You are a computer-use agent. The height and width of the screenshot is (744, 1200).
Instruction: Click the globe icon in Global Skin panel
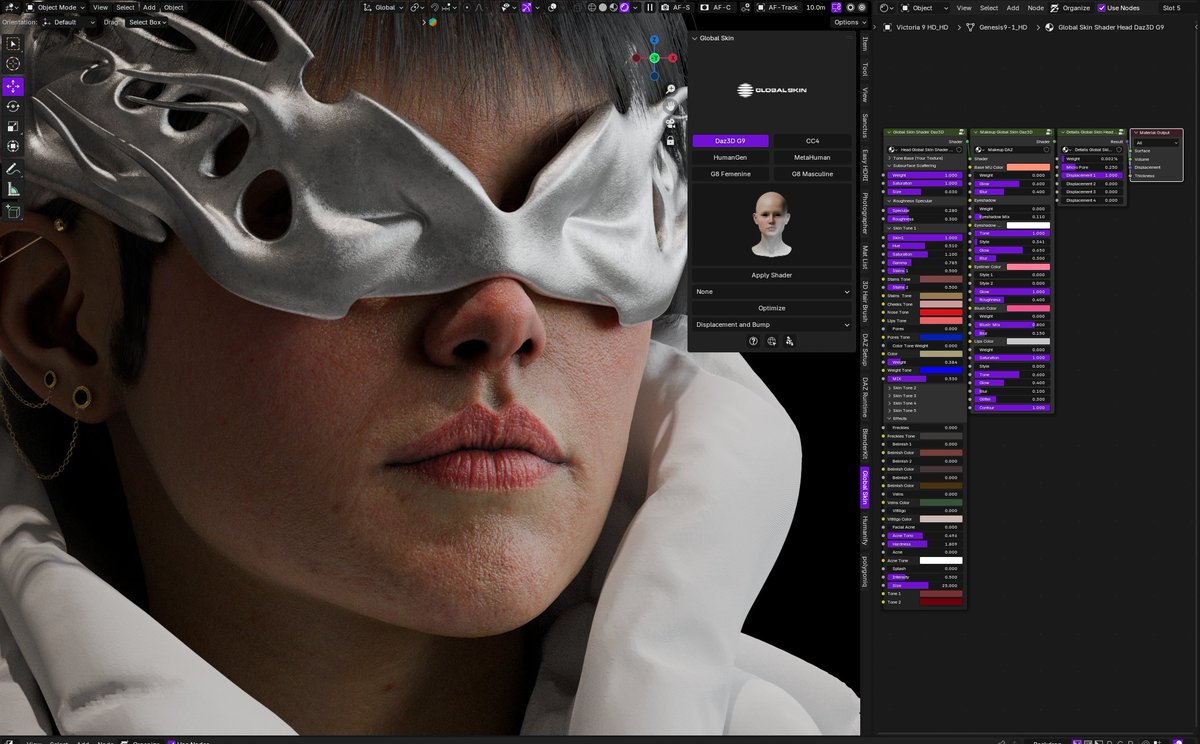click(772, 341)
